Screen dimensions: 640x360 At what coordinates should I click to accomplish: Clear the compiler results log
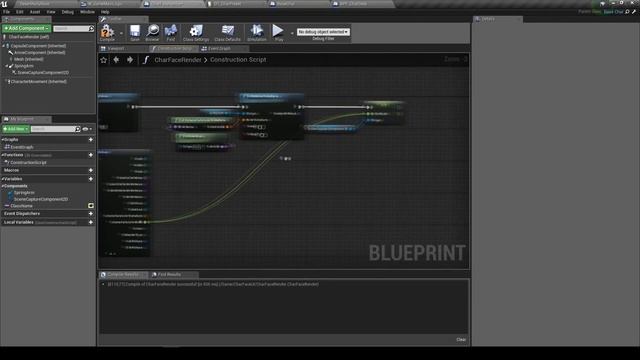click(461, 340)
